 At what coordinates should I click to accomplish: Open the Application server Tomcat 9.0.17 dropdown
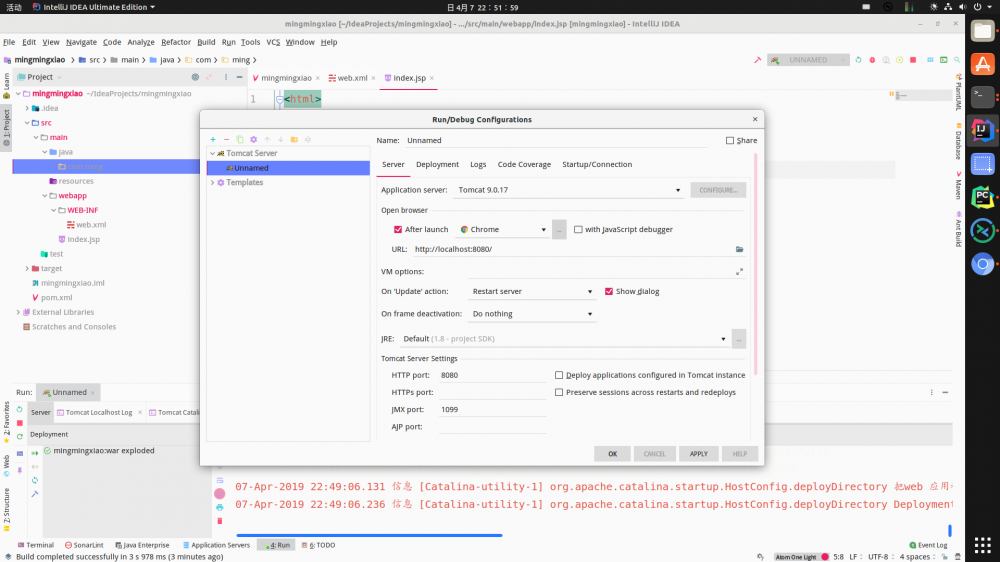[x=568, y=190]
